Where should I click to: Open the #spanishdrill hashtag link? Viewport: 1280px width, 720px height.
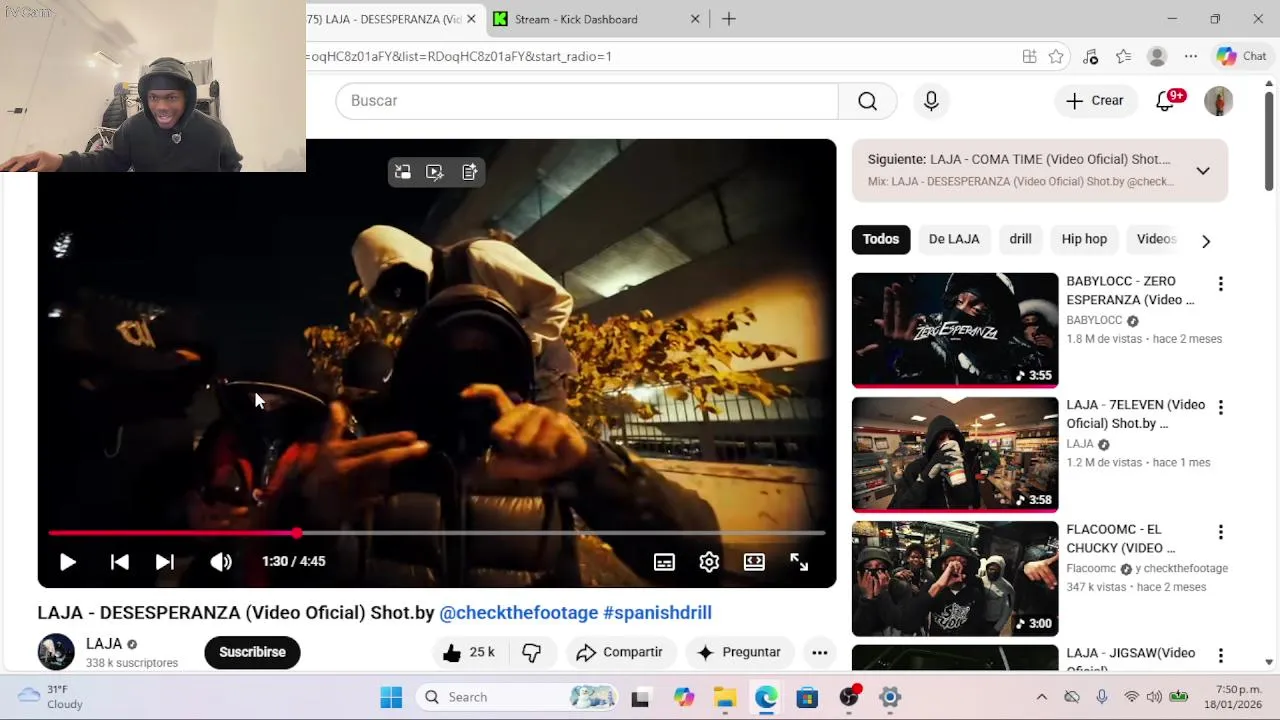click(657, 613)
